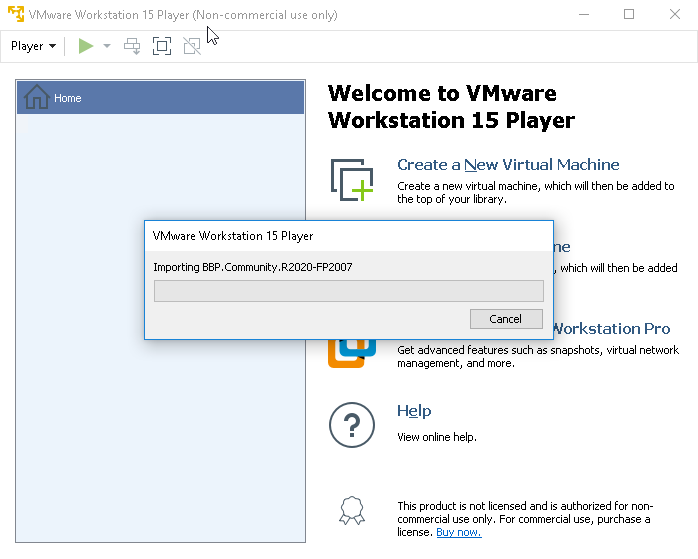Viewport: 698px width, 559px height.
Task: Click the Workstation Pro orange-blue icon
Action: coord(352,353)
